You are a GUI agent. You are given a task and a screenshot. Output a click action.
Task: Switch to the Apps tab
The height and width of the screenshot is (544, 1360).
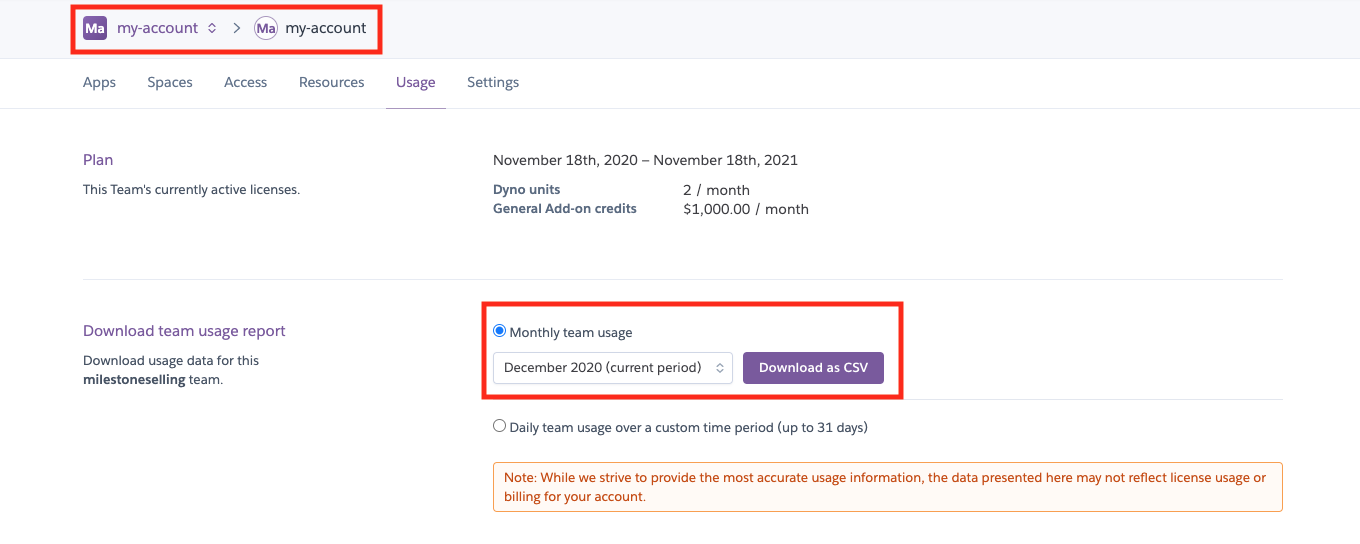[x=99, y=82]
